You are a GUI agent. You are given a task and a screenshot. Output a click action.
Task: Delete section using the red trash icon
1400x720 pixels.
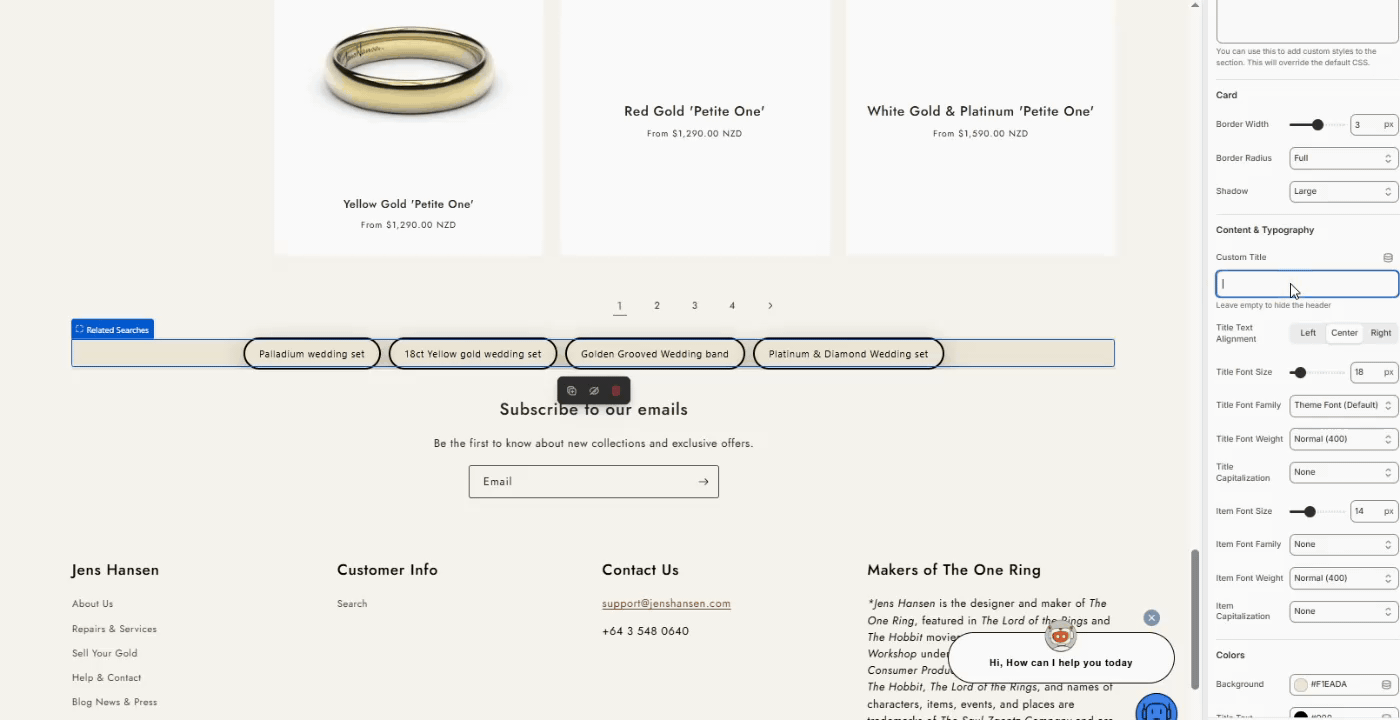click(x=616, y=391)
